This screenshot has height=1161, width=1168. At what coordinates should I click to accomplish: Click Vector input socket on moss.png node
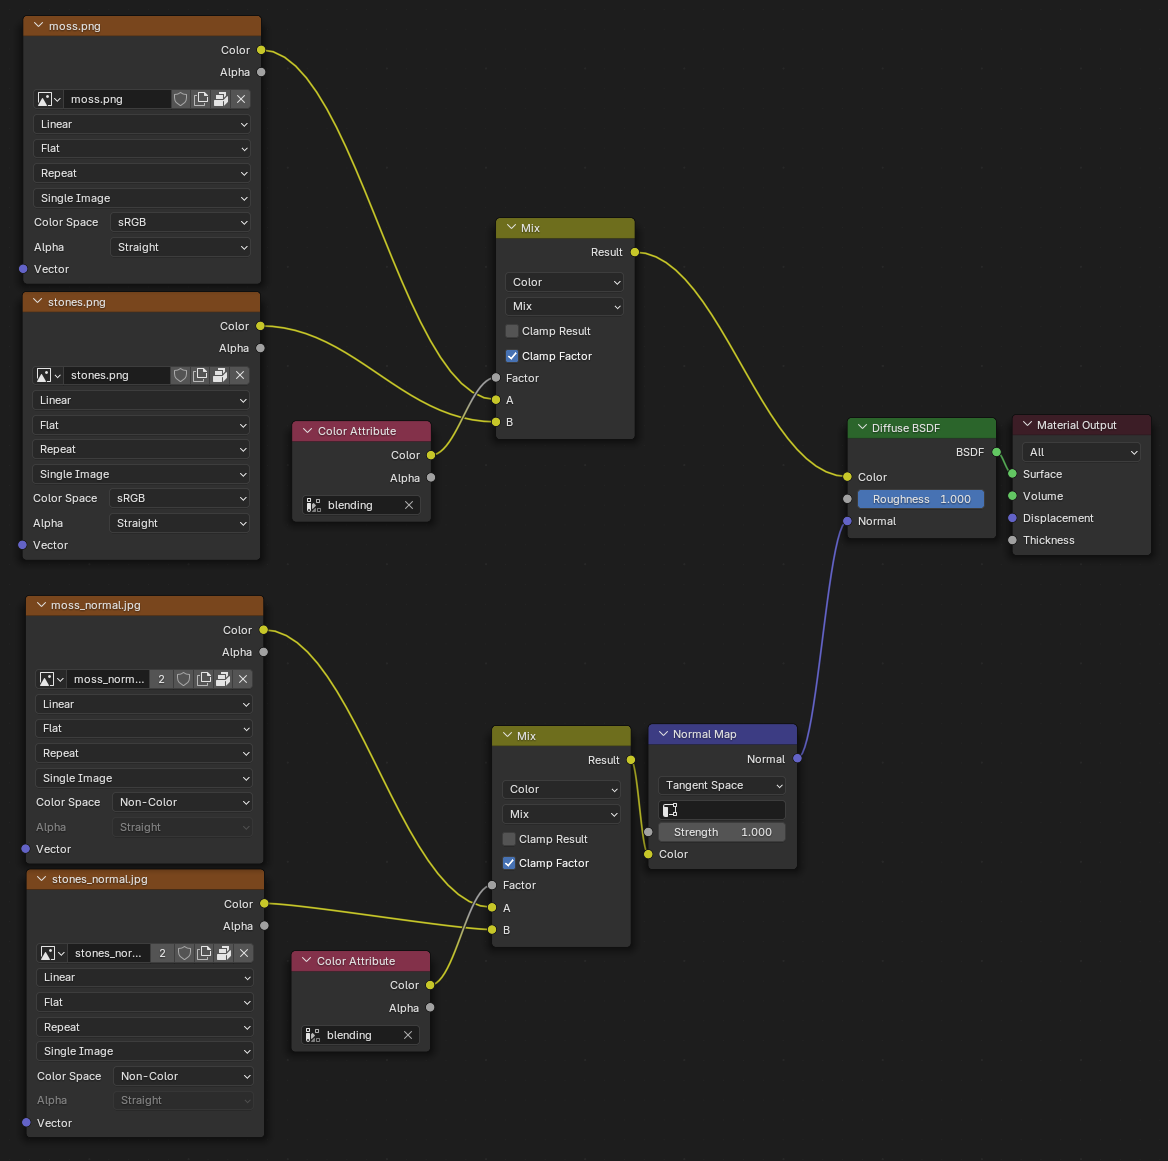[23, 269]
